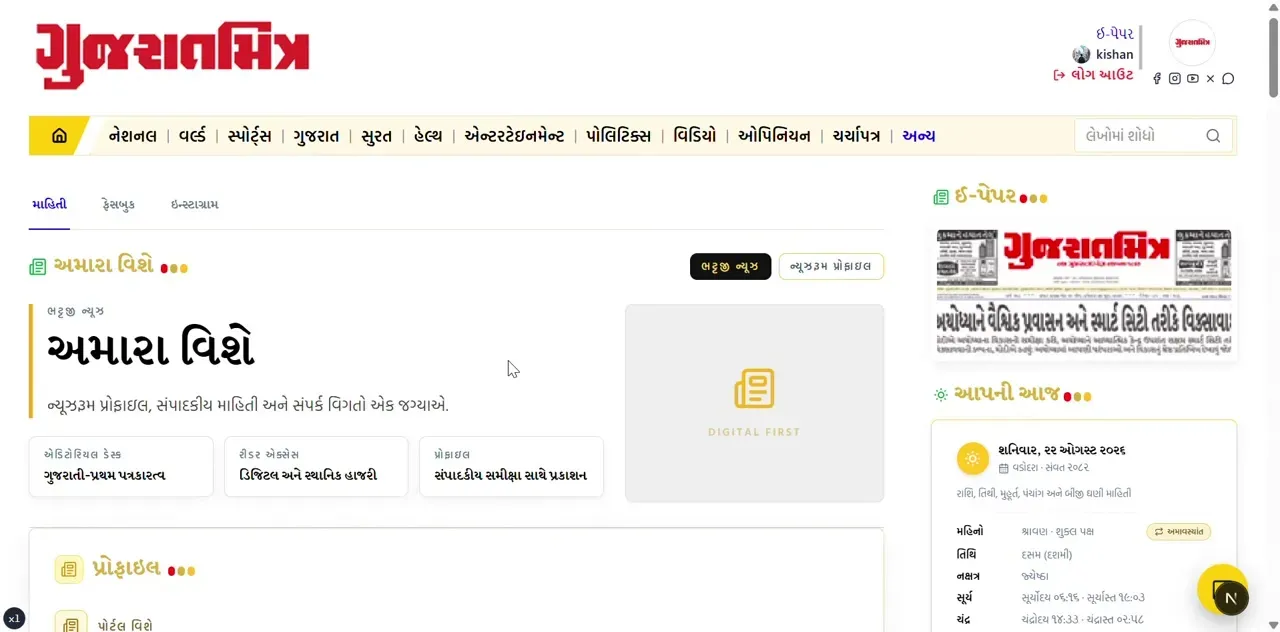Click newspaper icon beside અમારા વિશે heading
1280x632 pixels.
(38, 267)
